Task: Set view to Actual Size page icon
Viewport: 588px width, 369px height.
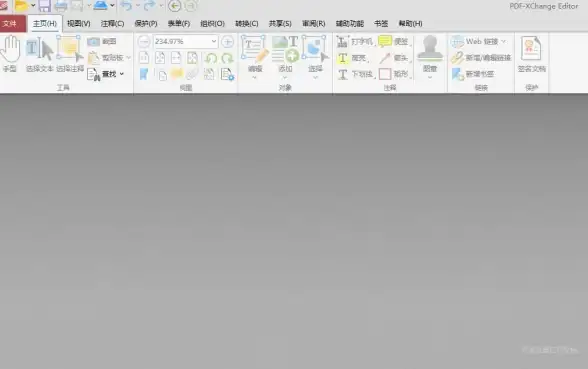Action: click(x=144, y=58)
